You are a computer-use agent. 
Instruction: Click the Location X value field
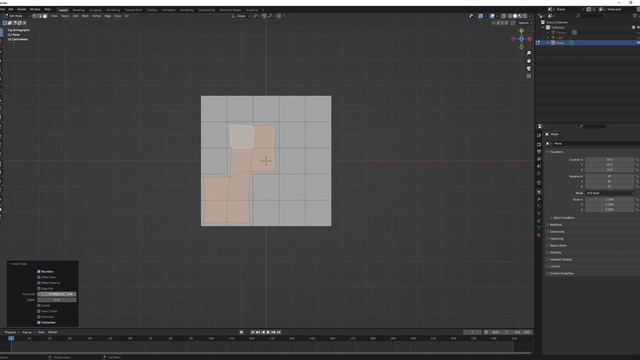tap(610, 160)
